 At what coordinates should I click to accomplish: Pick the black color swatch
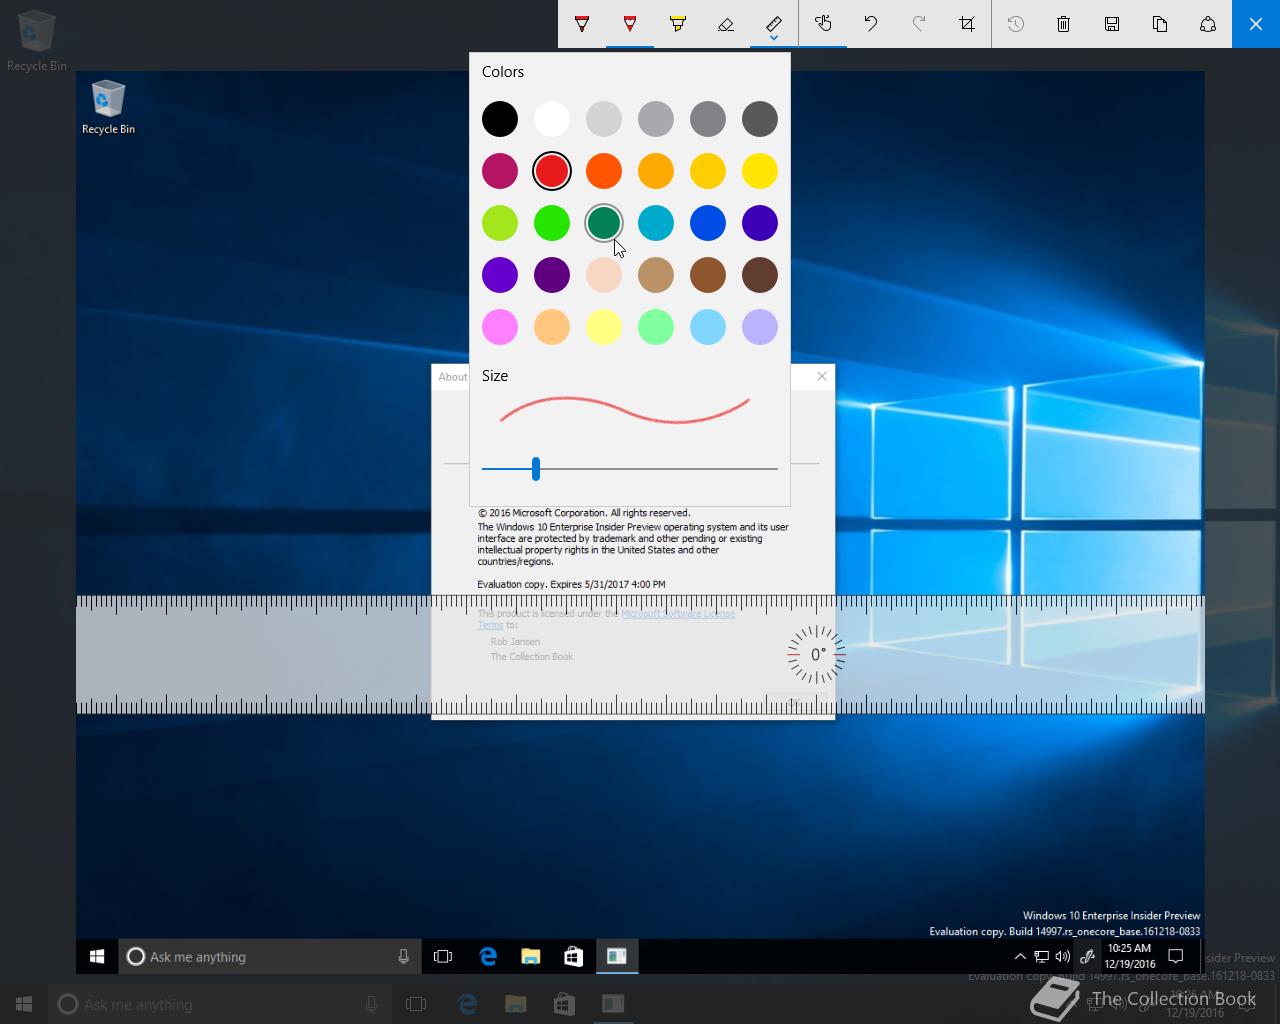pos(500,119)
